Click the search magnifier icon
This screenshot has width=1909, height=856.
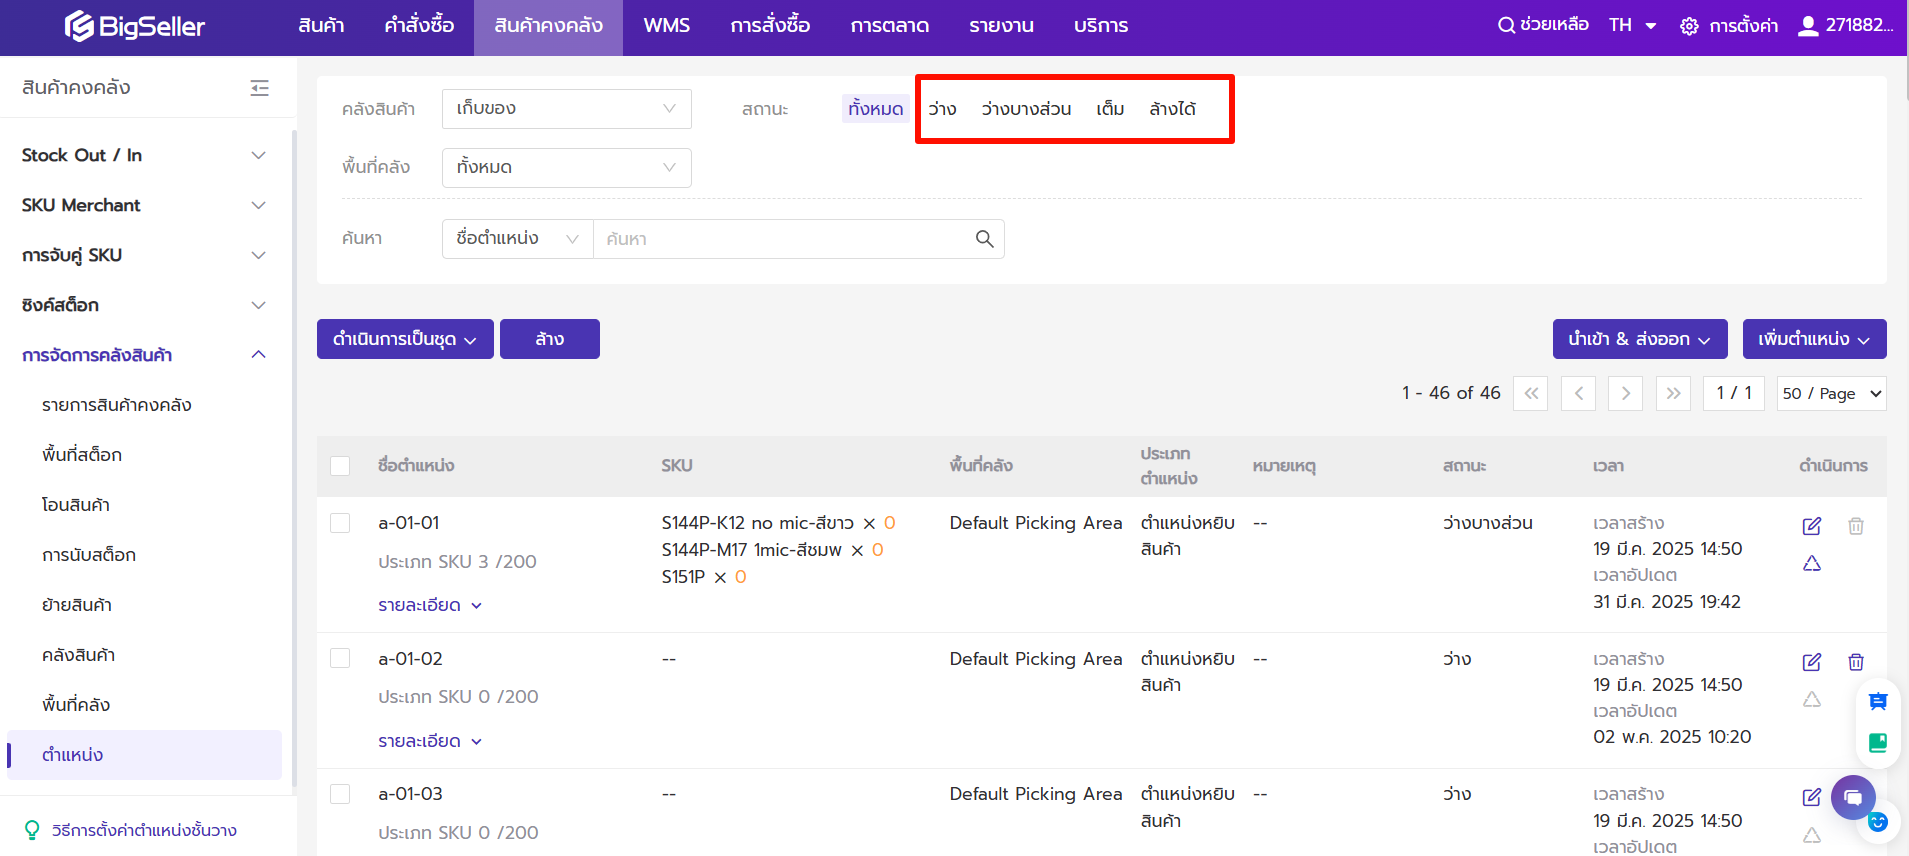984,239
